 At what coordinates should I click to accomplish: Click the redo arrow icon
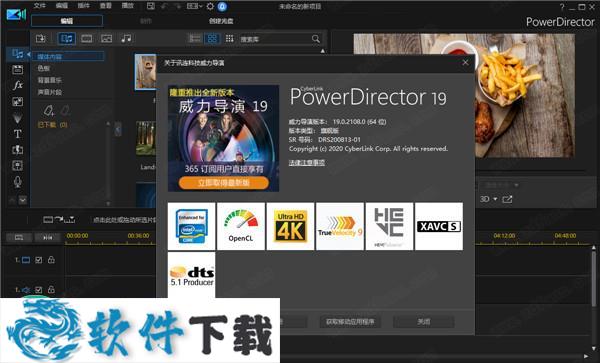click(178, 6)
